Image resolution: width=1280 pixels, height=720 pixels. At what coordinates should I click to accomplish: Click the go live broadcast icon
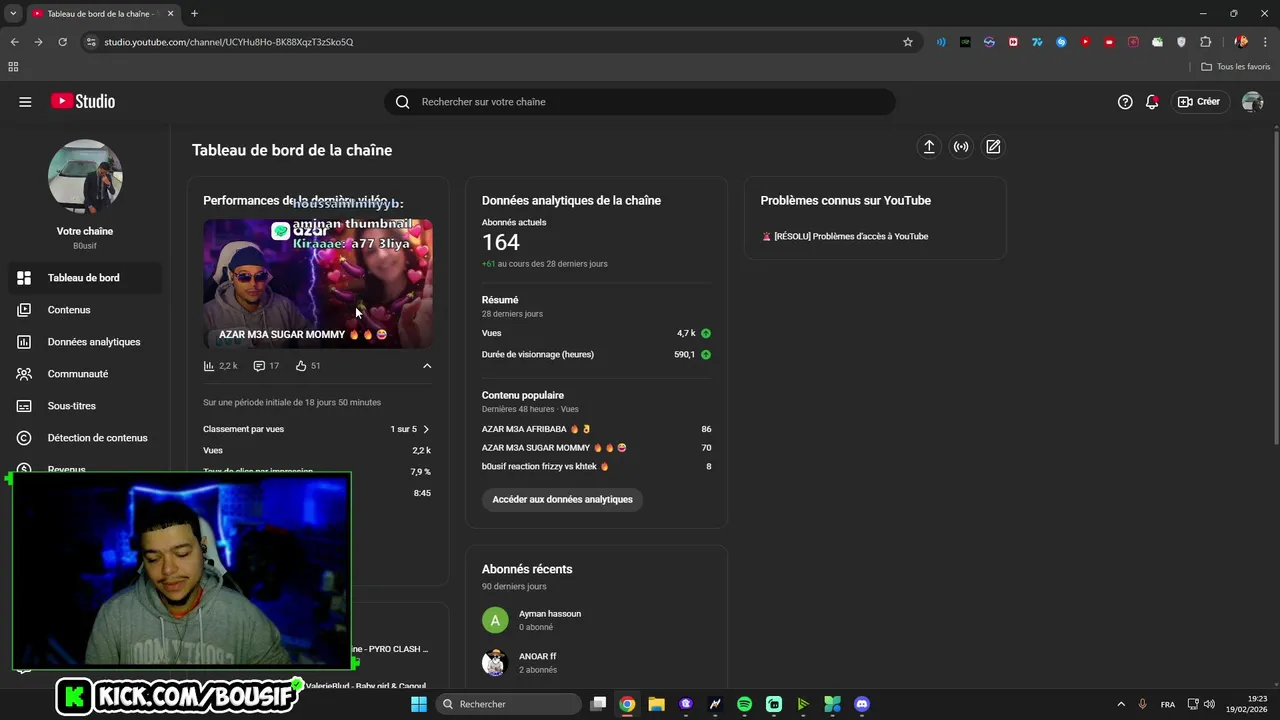point(961,147)
